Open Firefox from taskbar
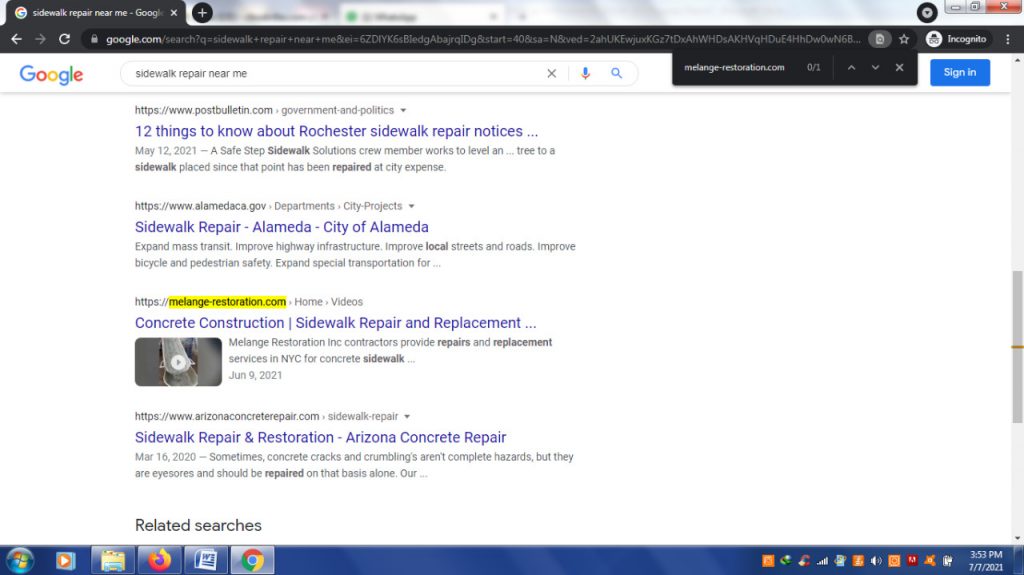The image size is (1024, 575). pos(159,561)
